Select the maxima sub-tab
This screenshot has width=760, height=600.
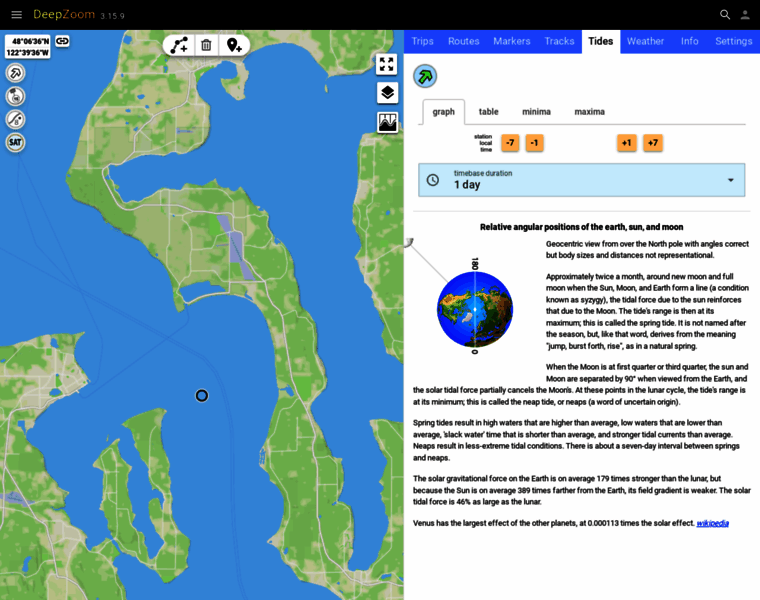coord(589,112)
